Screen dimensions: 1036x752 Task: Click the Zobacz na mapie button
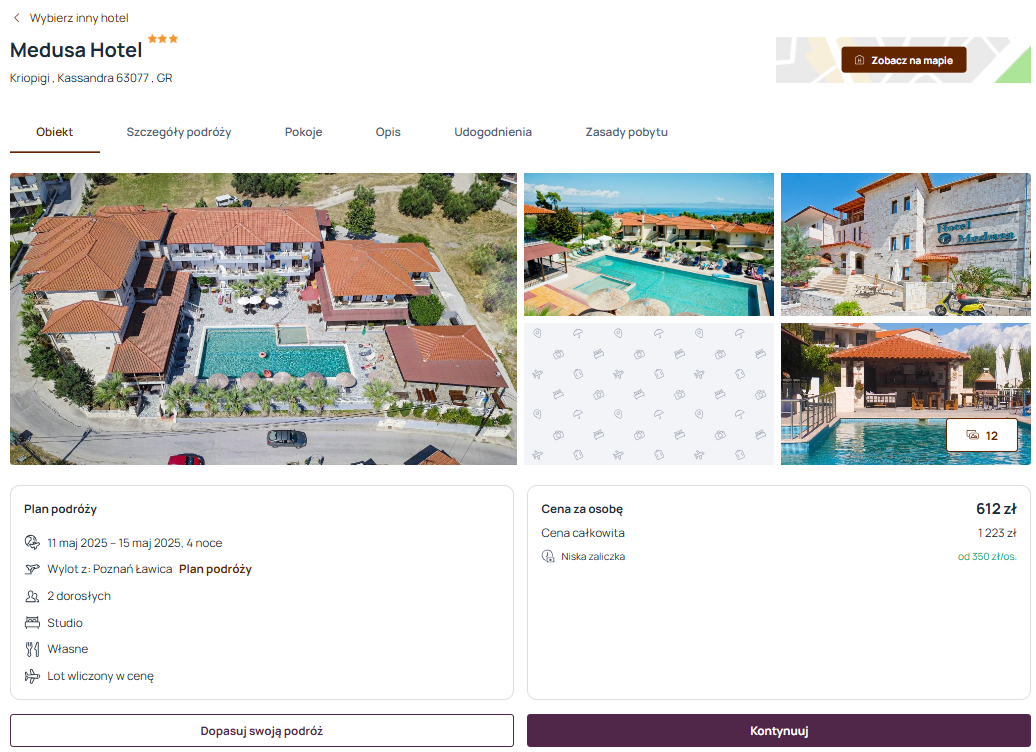pos(904,60)
